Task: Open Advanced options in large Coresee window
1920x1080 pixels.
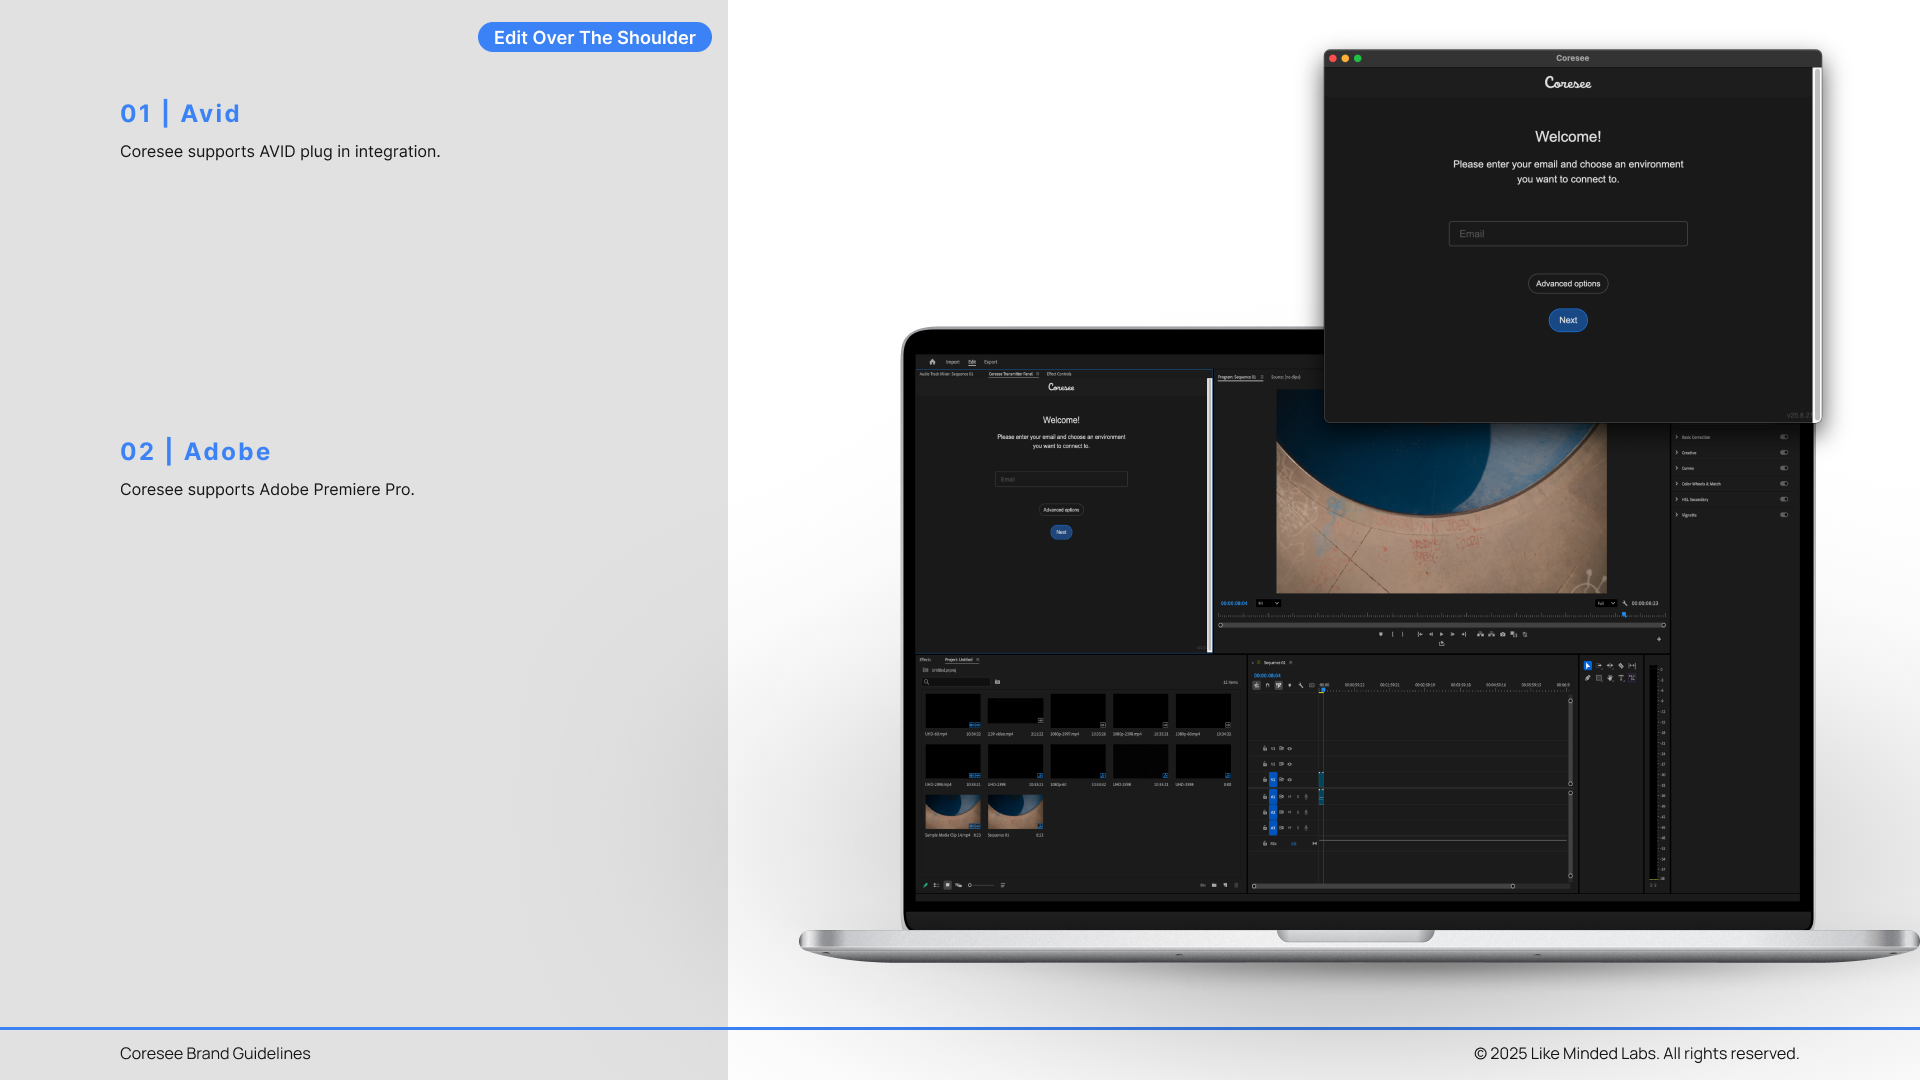Action: (1568, 284)
